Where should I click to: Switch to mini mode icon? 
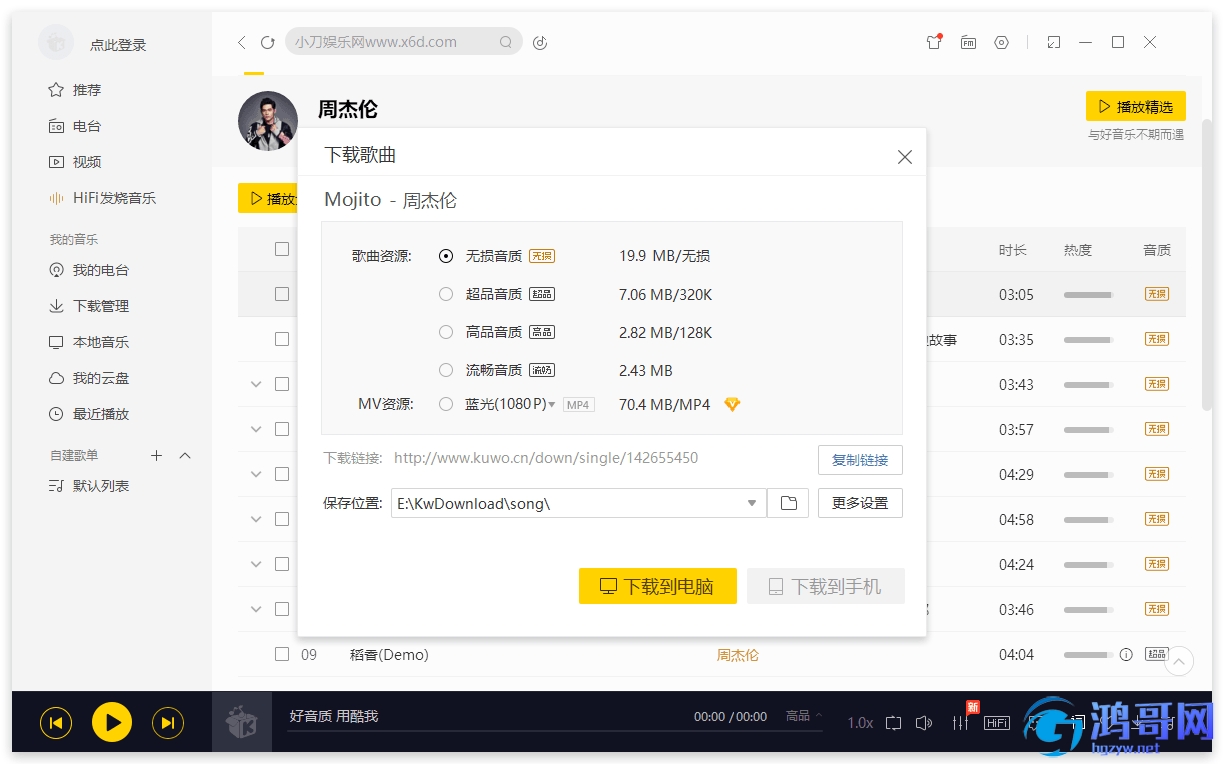click(1053, 42)
